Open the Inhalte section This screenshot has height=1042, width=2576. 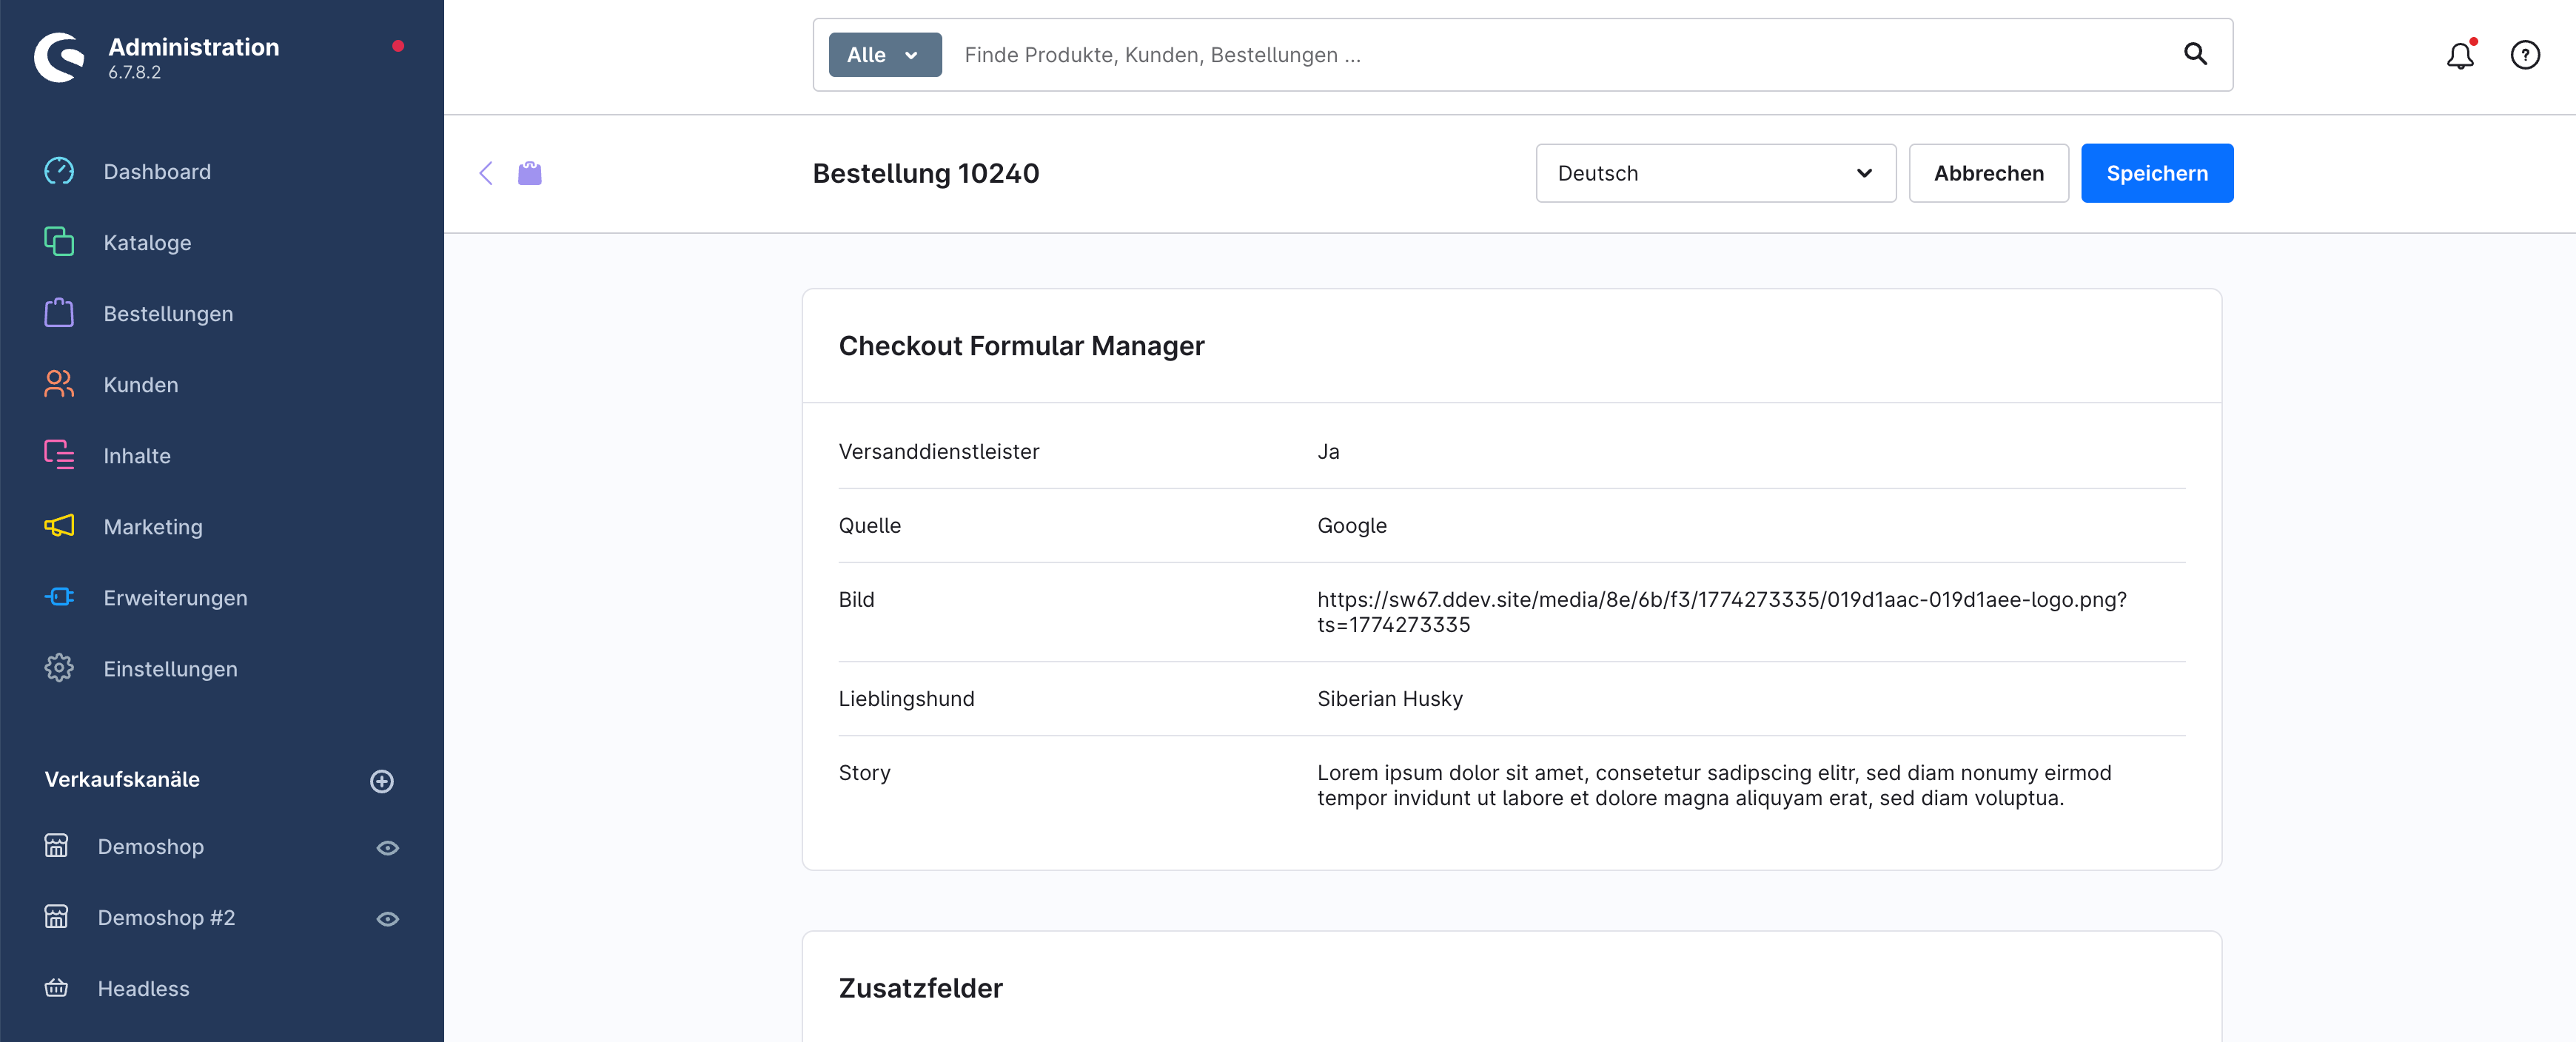pos(137,455)
